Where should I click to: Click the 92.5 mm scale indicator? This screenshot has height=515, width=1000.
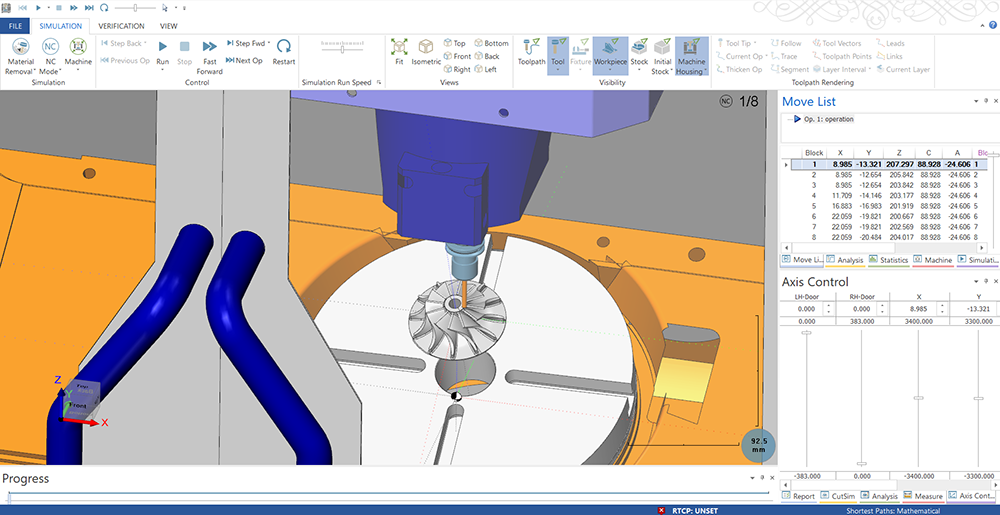758,444
